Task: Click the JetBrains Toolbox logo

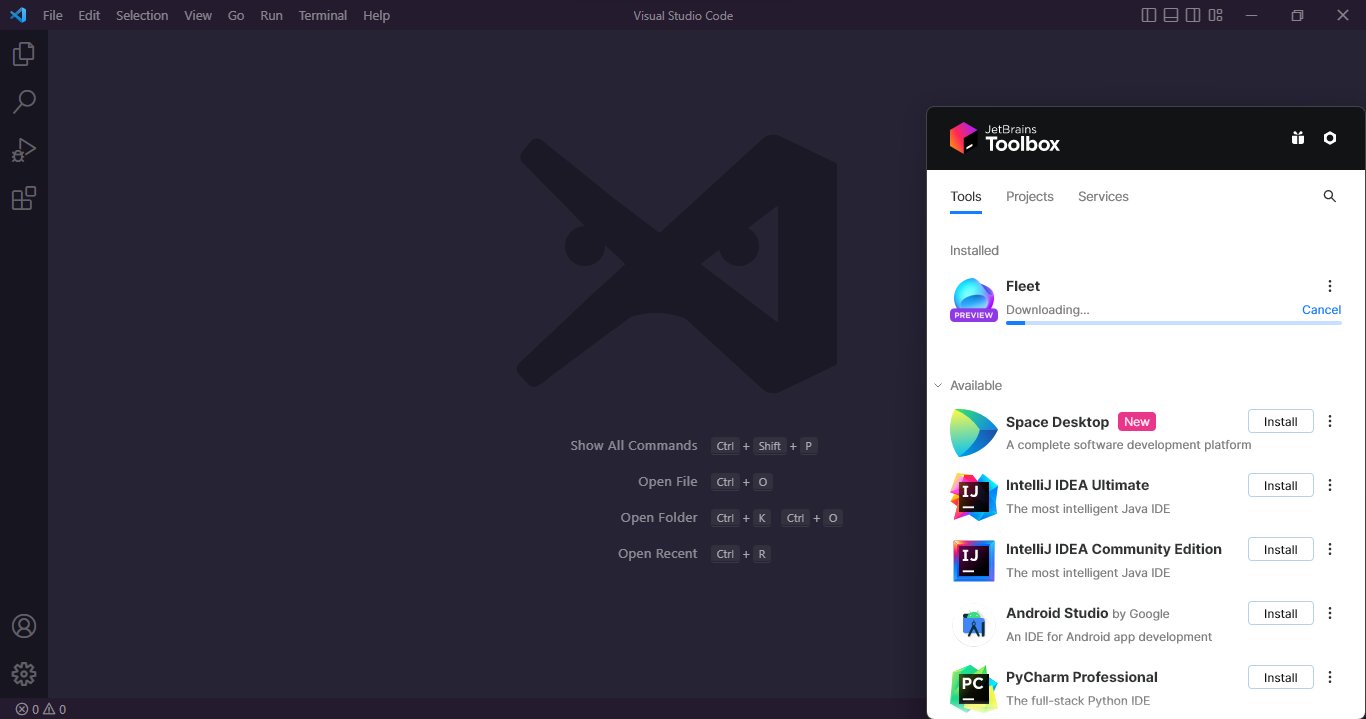Action: pyautogui.click(x=1004, y=138)
